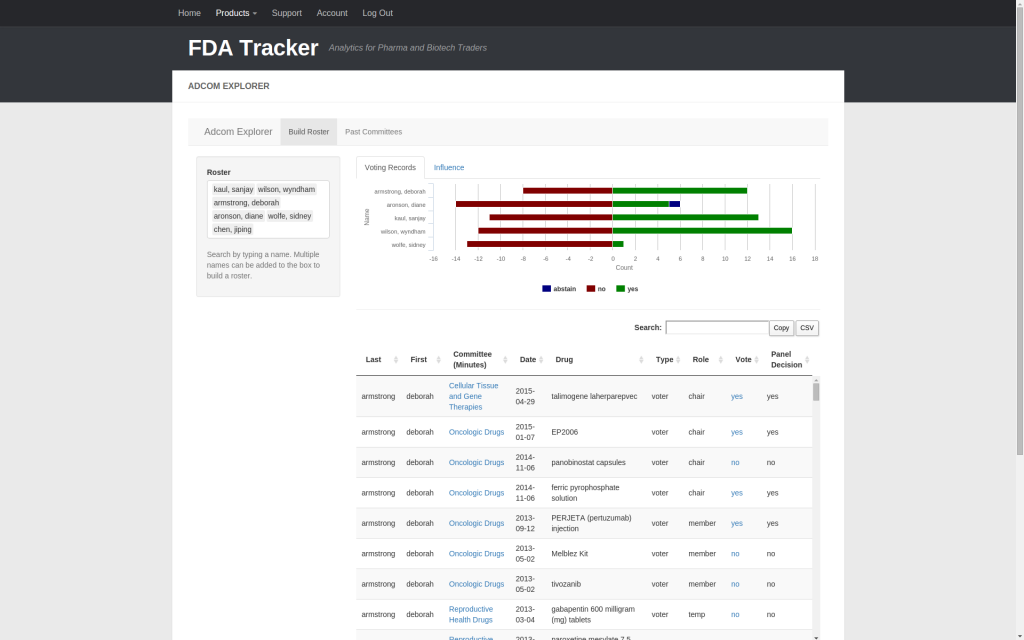Click the table scrollbar down arrow
Viewport: 1024px width, 640px height.
click(816, 637)
